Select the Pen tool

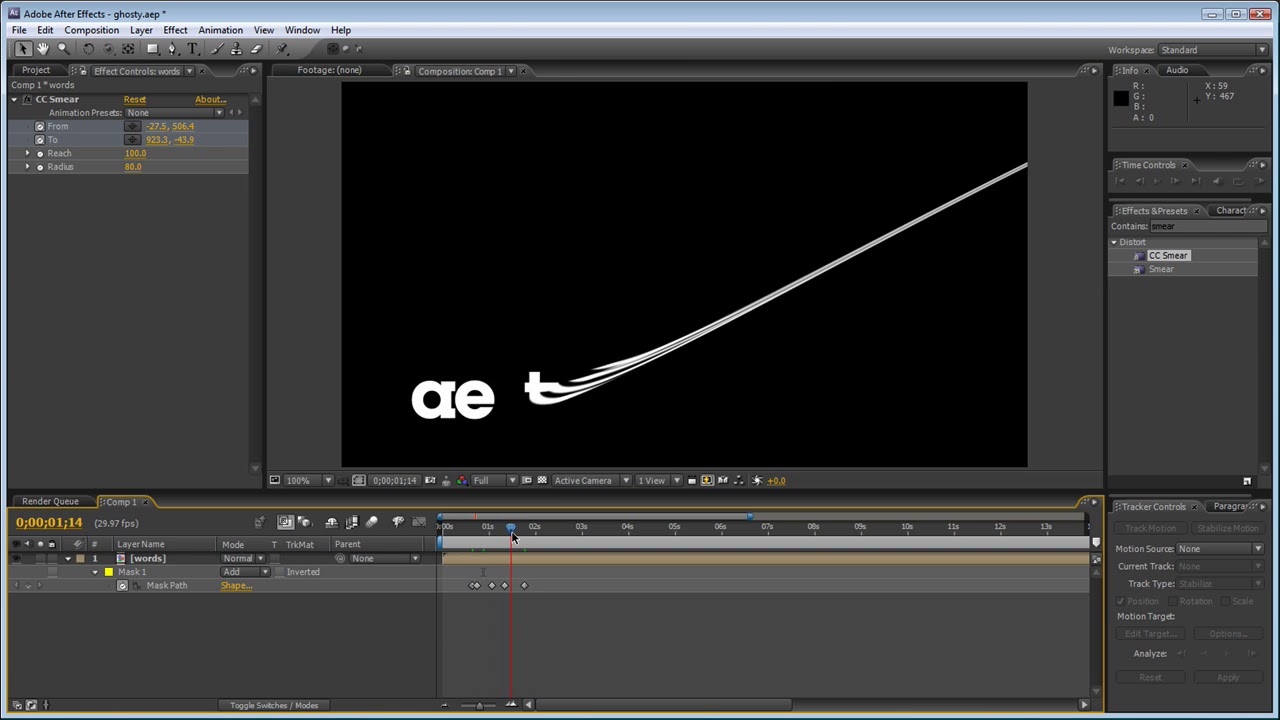point(173,49)
